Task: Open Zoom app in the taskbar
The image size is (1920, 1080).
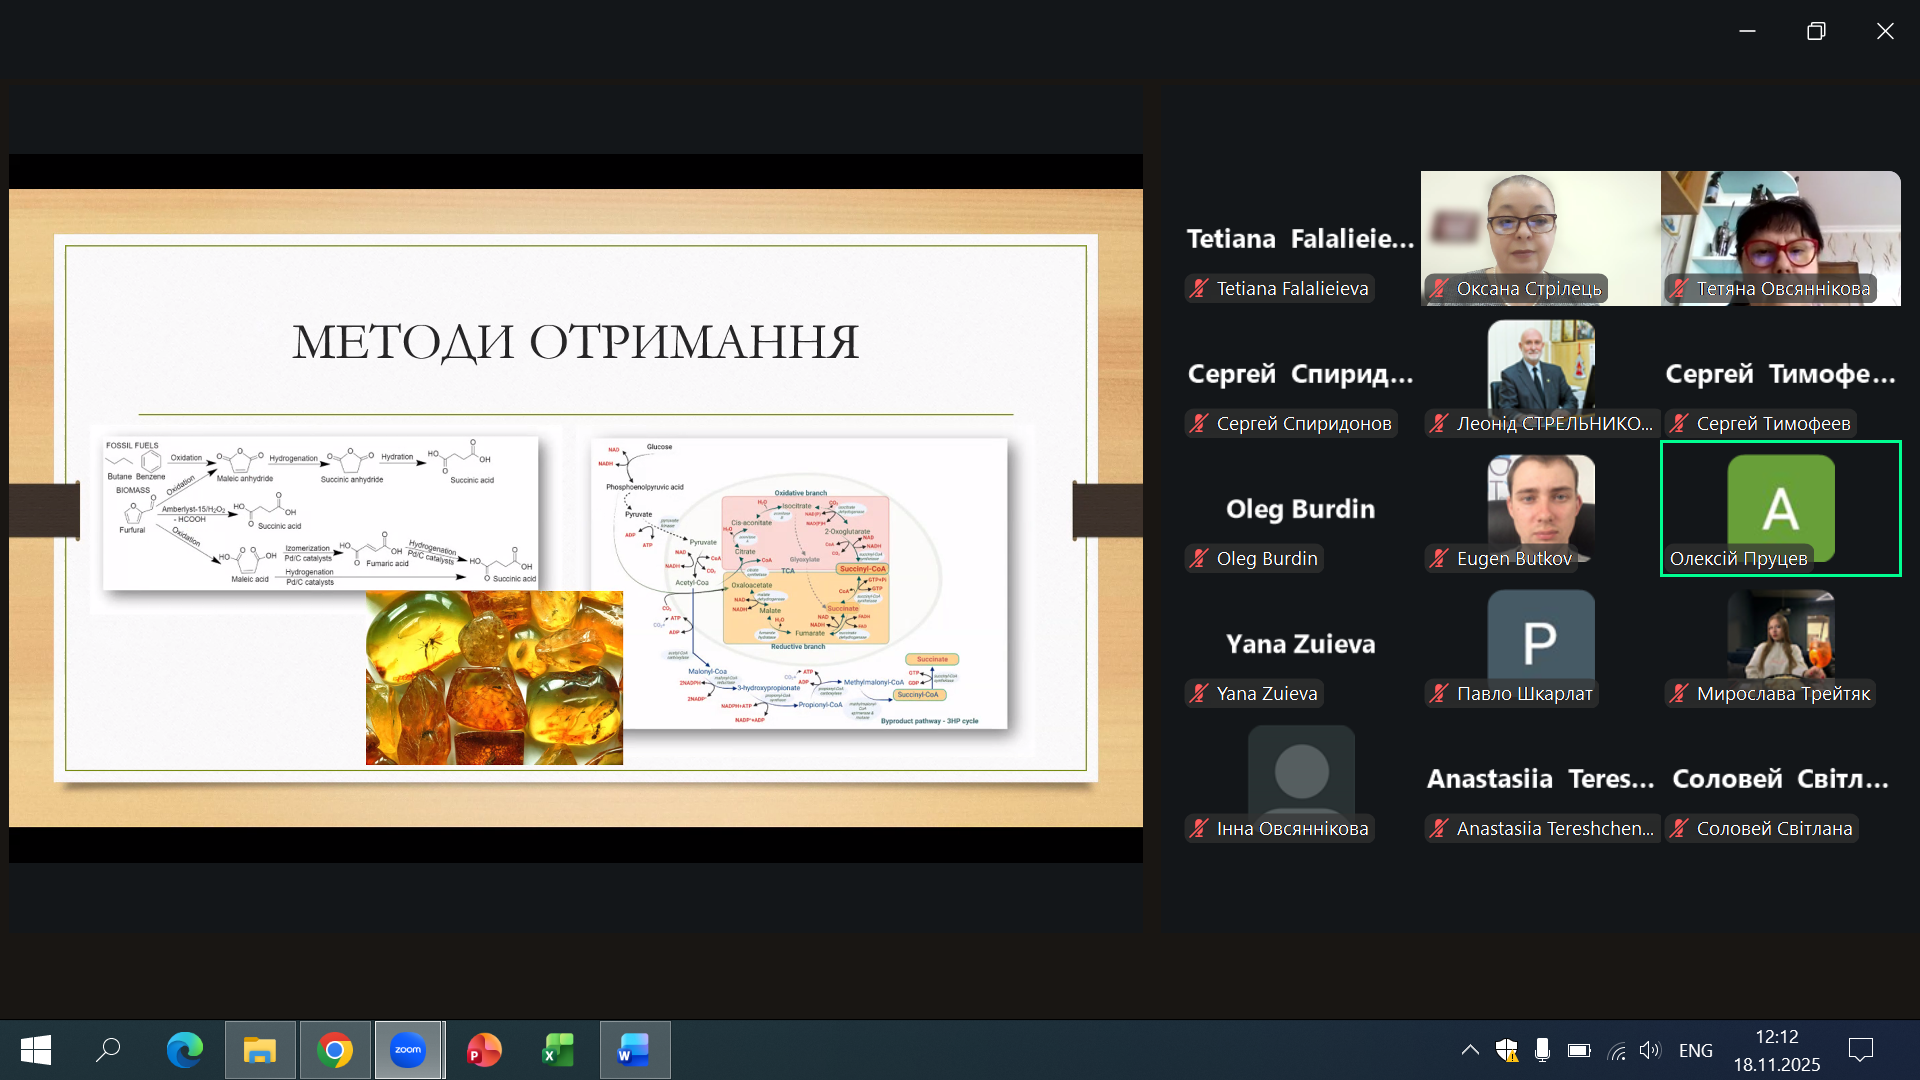Action: point(408,1050)
